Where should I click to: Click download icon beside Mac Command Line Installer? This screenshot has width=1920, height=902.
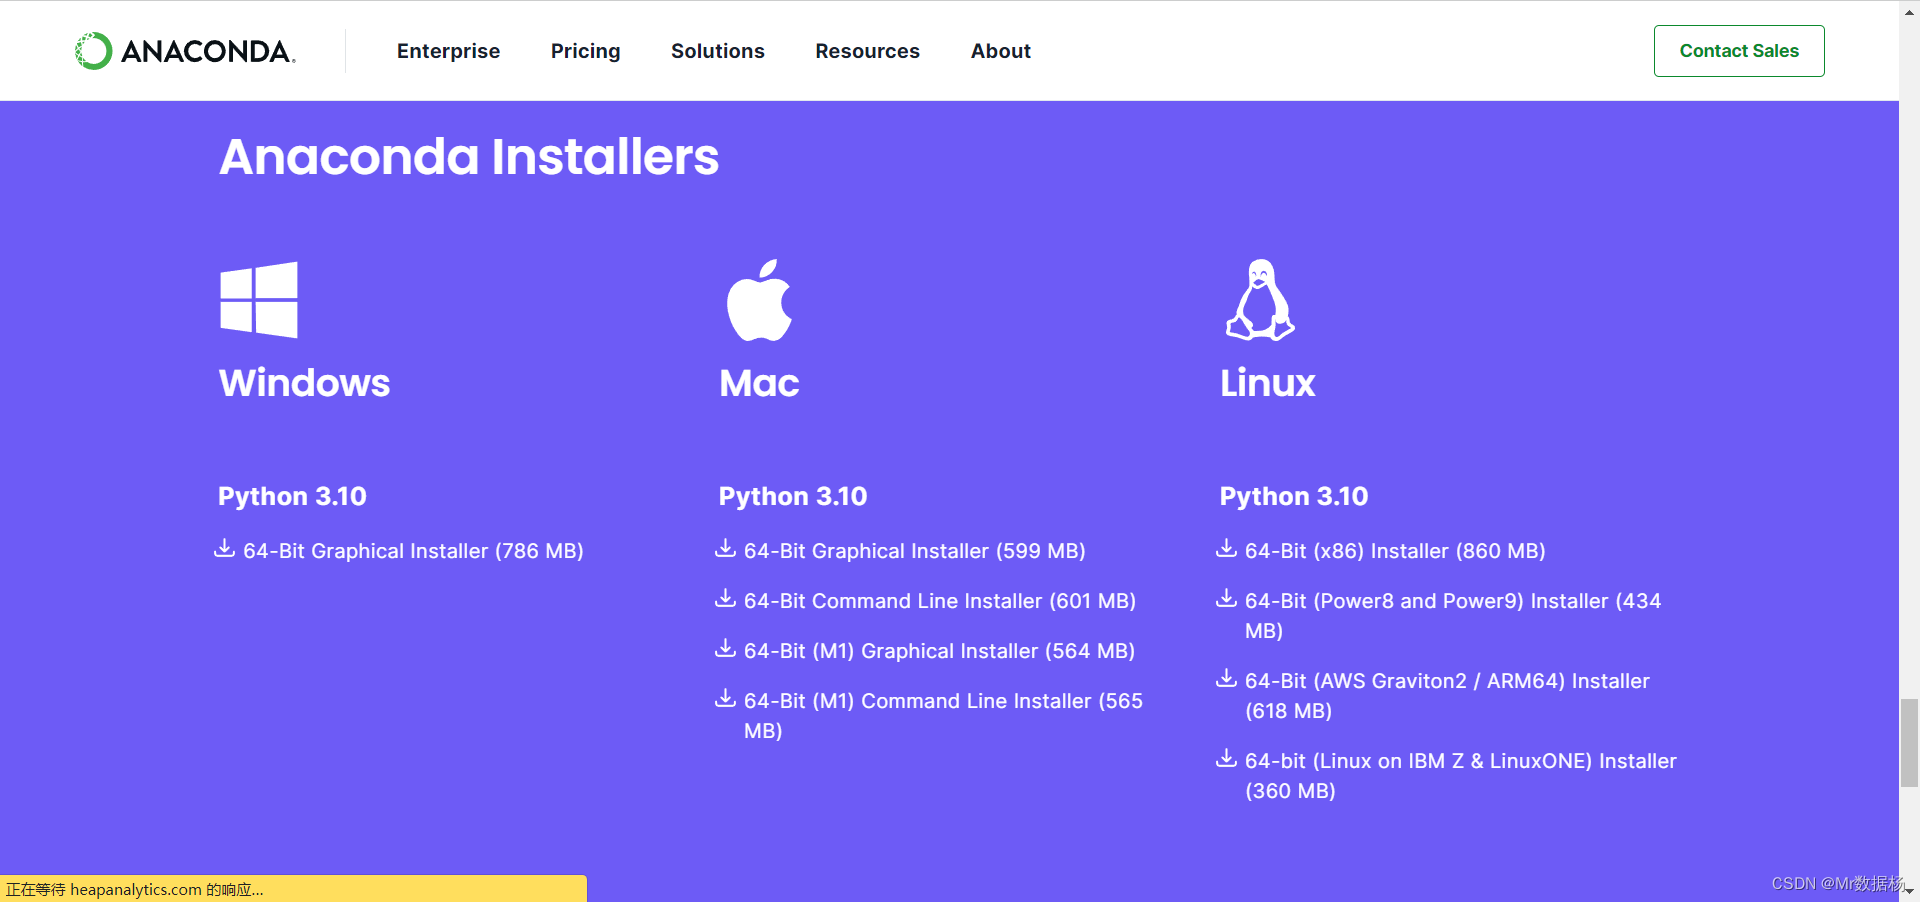(724, 599)
